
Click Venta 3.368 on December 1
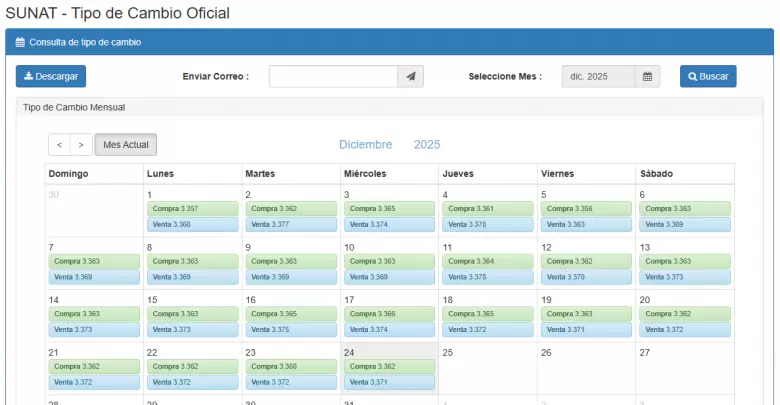coord(192,224)
